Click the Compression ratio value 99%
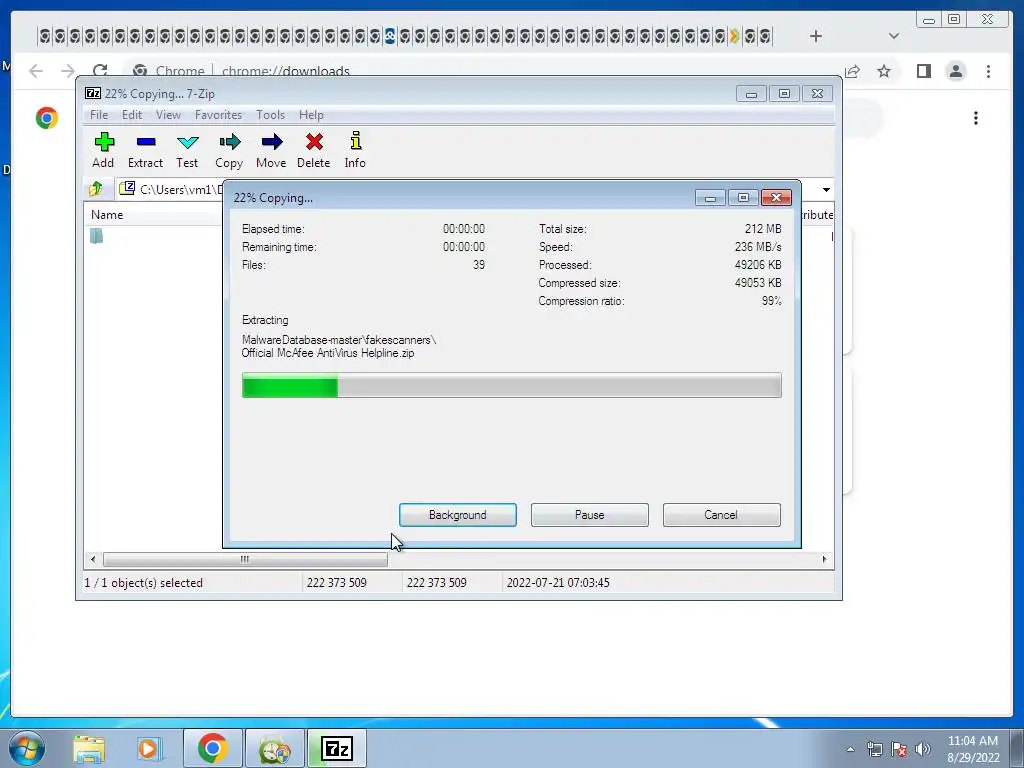This screenshot has height=768, width=1024. click(771, 301)
